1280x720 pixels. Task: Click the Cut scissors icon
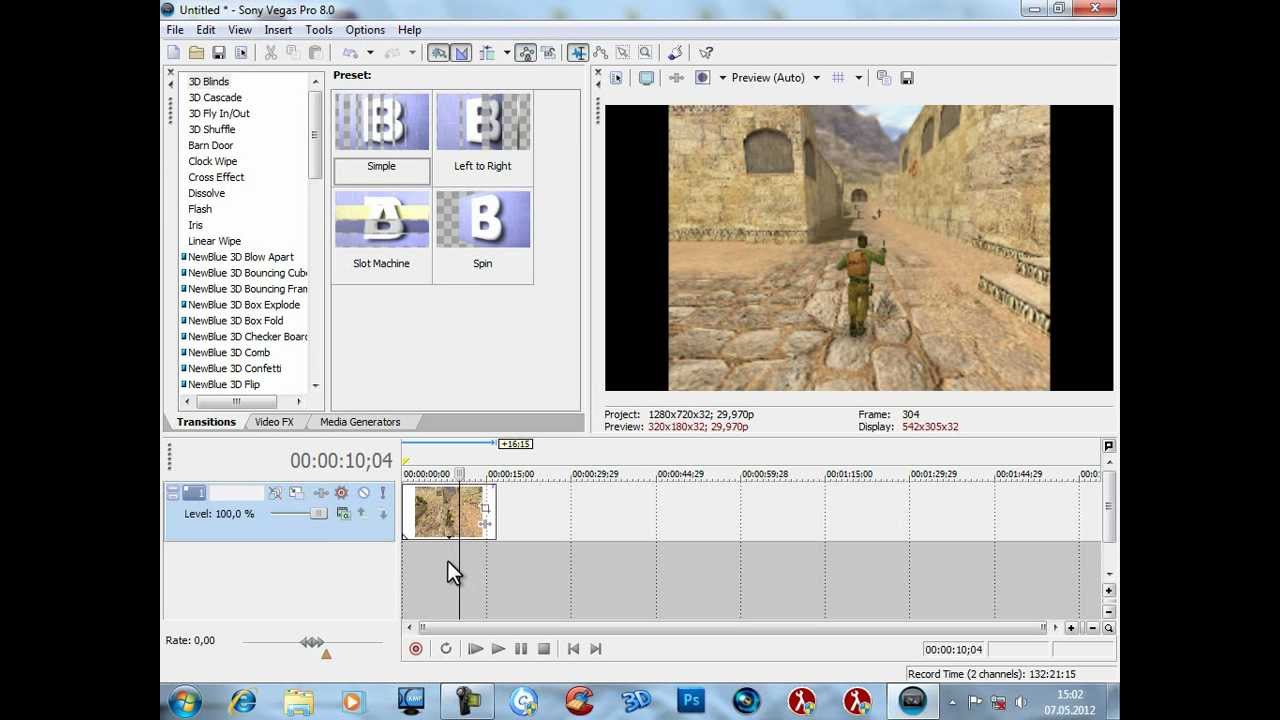(271, 53)
